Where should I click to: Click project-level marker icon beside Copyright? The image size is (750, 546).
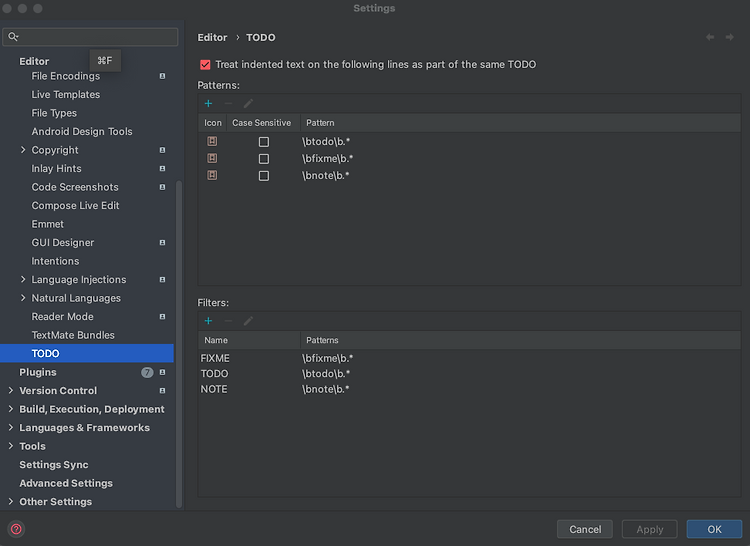(162, 150)
